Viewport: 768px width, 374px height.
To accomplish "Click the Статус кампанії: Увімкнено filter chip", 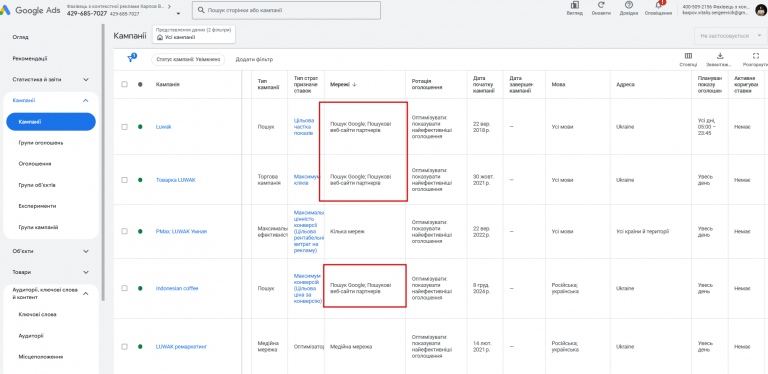I will (x=188, y=59).
